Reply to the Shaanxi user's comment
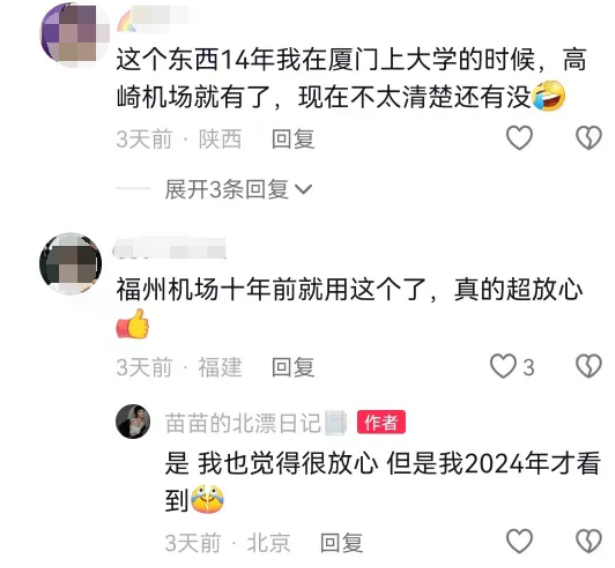Viewport: 615px width, 568px height. tap(293, 139)
